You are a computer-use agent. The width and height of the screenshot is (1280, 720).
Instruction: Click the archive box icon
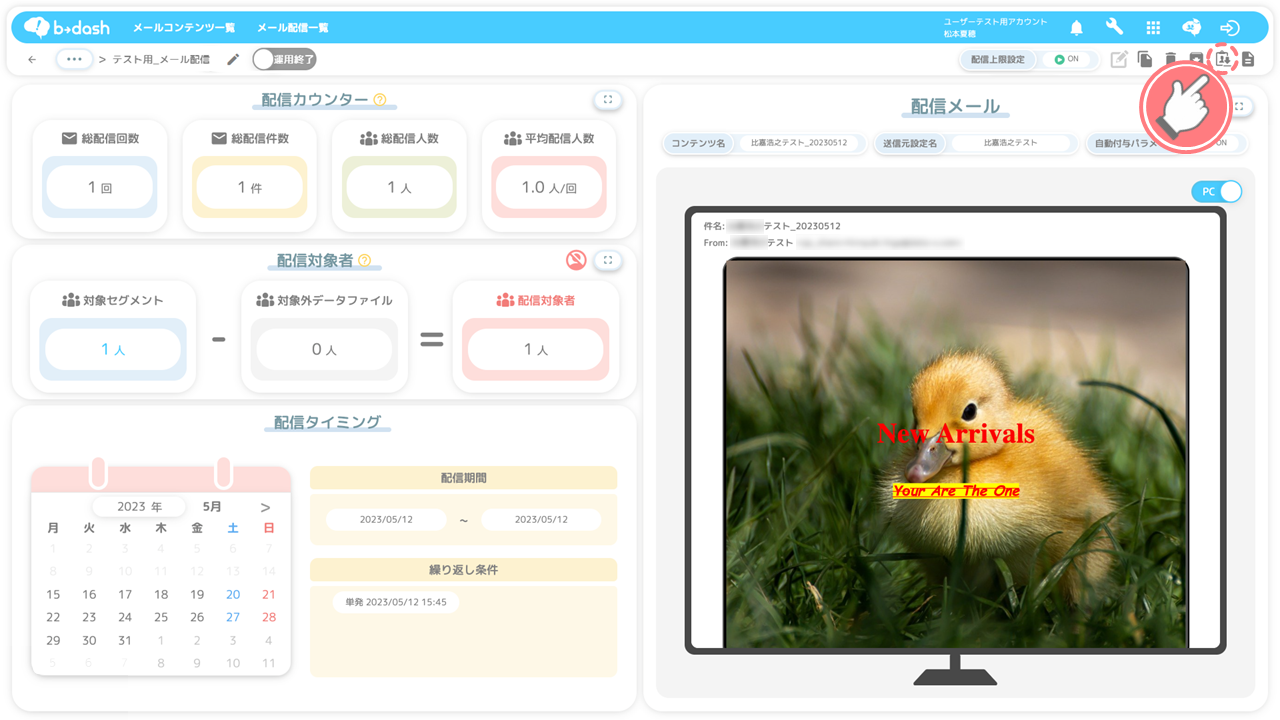tap(1196, 60)
